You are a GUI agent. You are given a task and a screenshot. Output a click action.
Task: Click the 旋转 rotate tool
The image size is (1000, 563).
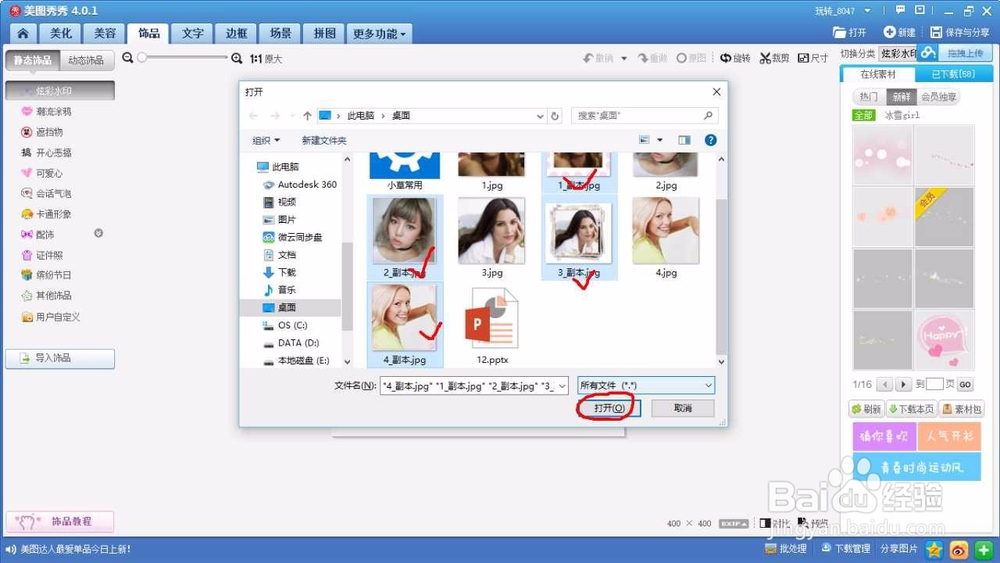click(735, 58)
